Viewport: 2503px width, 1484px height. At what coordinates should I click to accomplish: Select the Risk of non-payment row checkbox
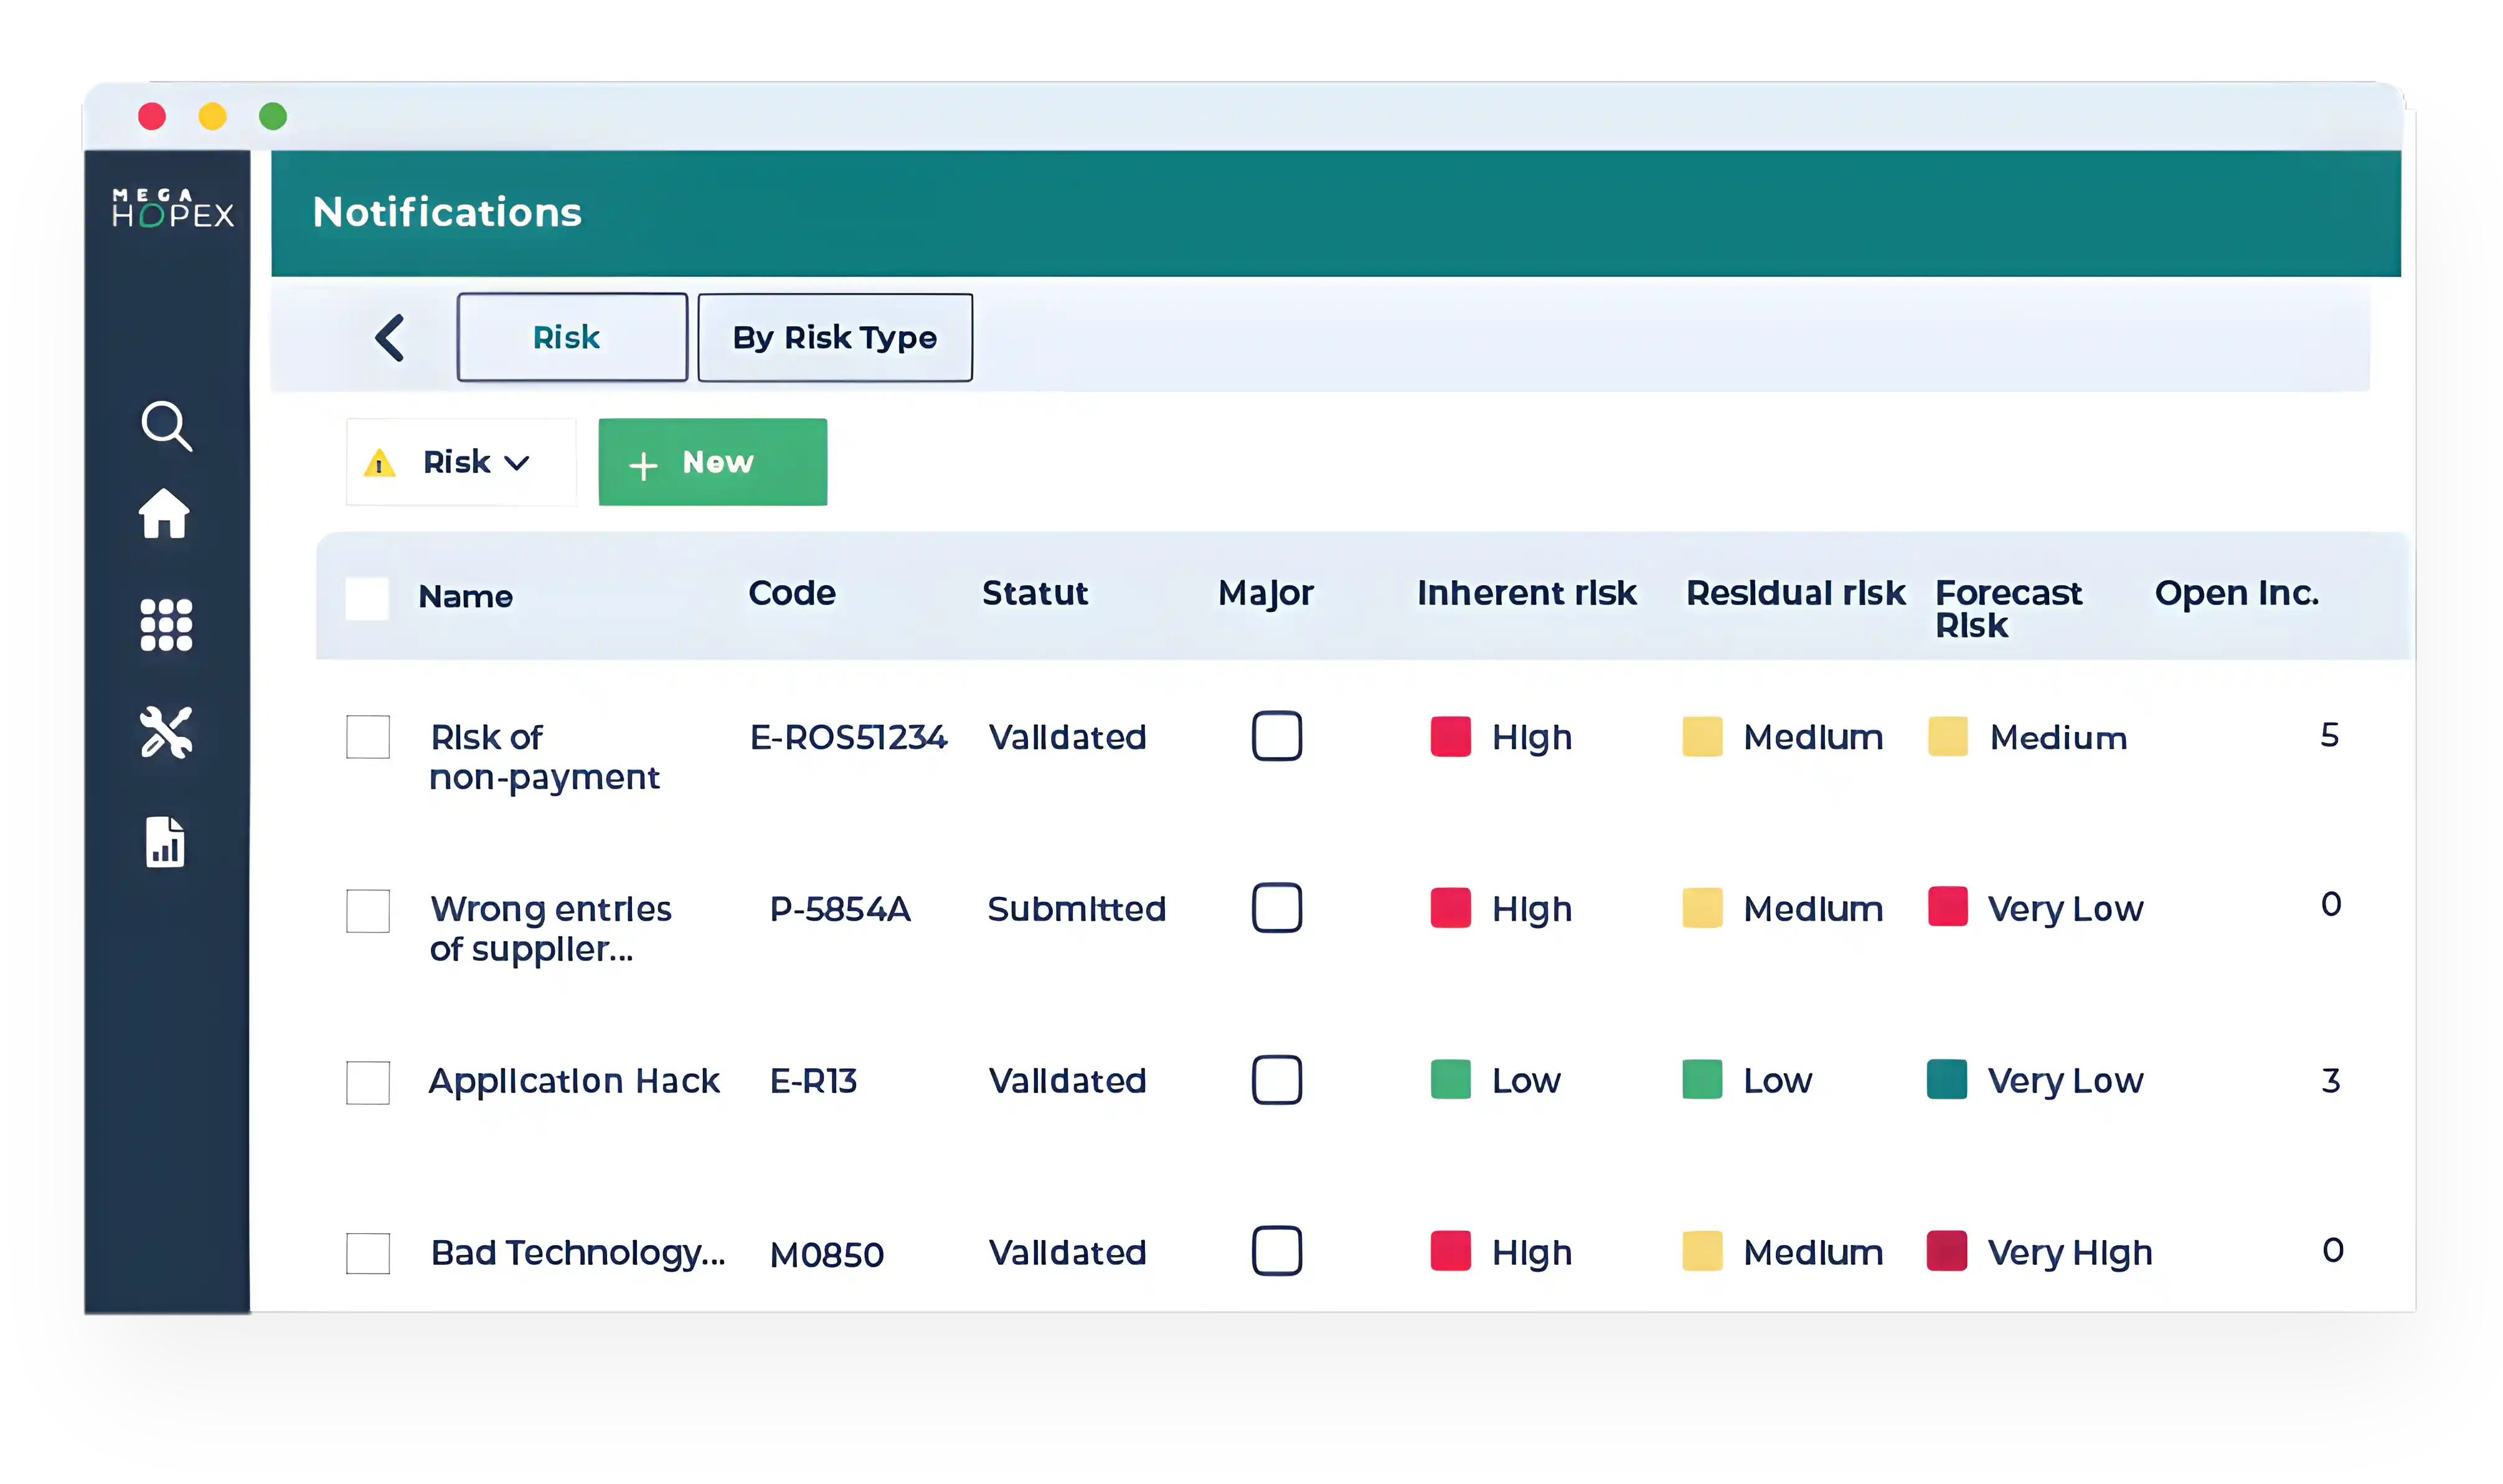tap(368, 737)
